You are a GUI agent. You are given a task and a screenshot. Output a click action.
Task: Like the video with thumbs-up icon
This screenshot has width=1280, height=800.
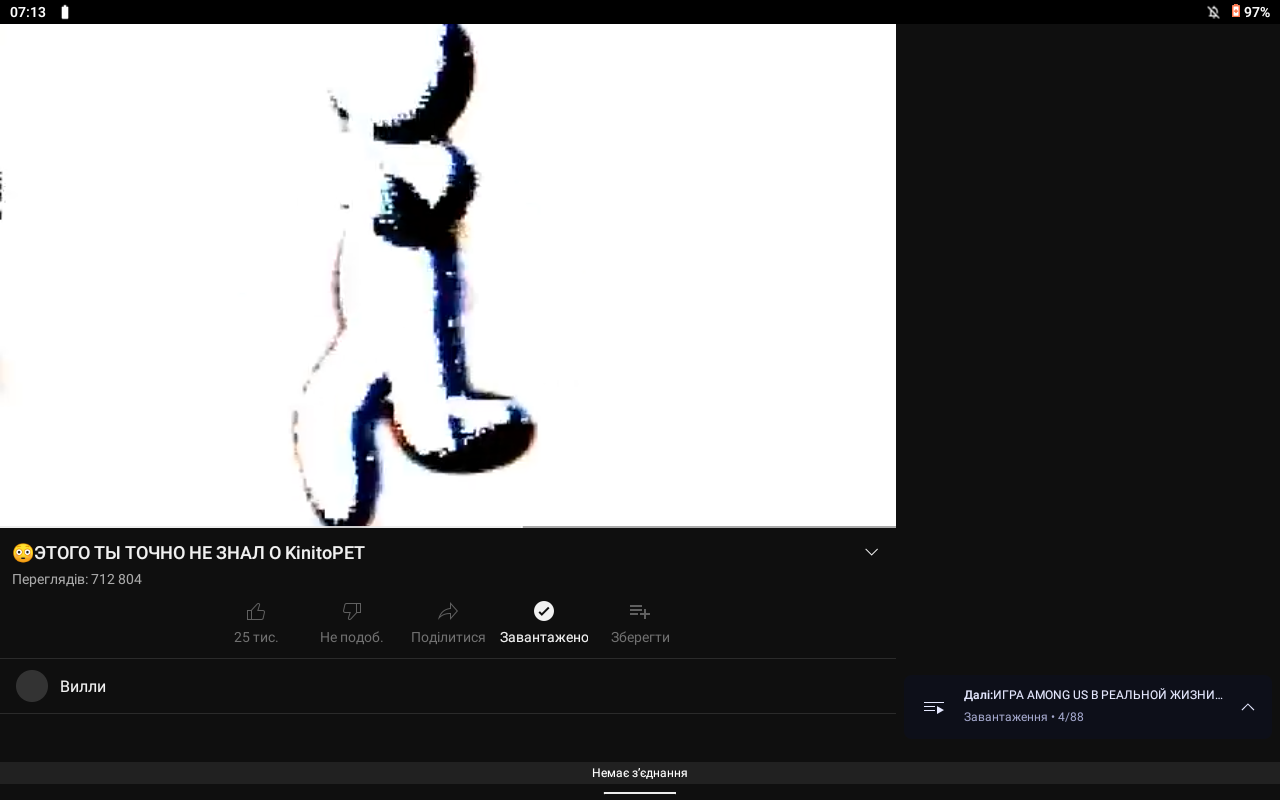256,611
